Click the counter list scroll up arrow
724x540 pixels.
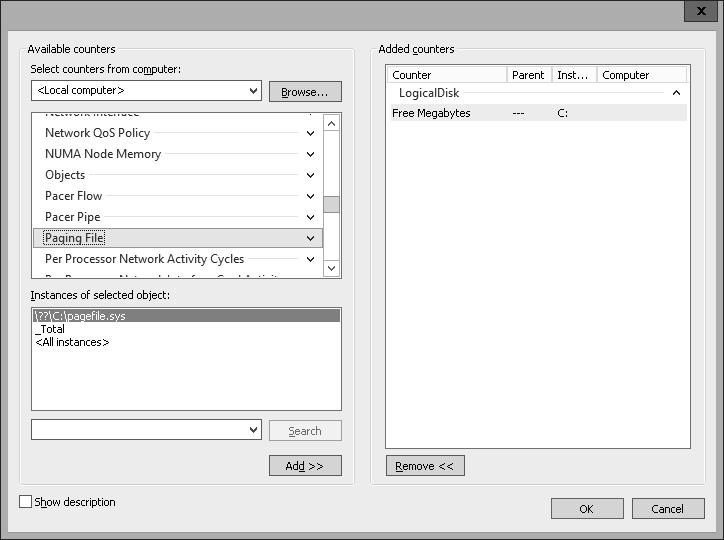pos(332,123)
